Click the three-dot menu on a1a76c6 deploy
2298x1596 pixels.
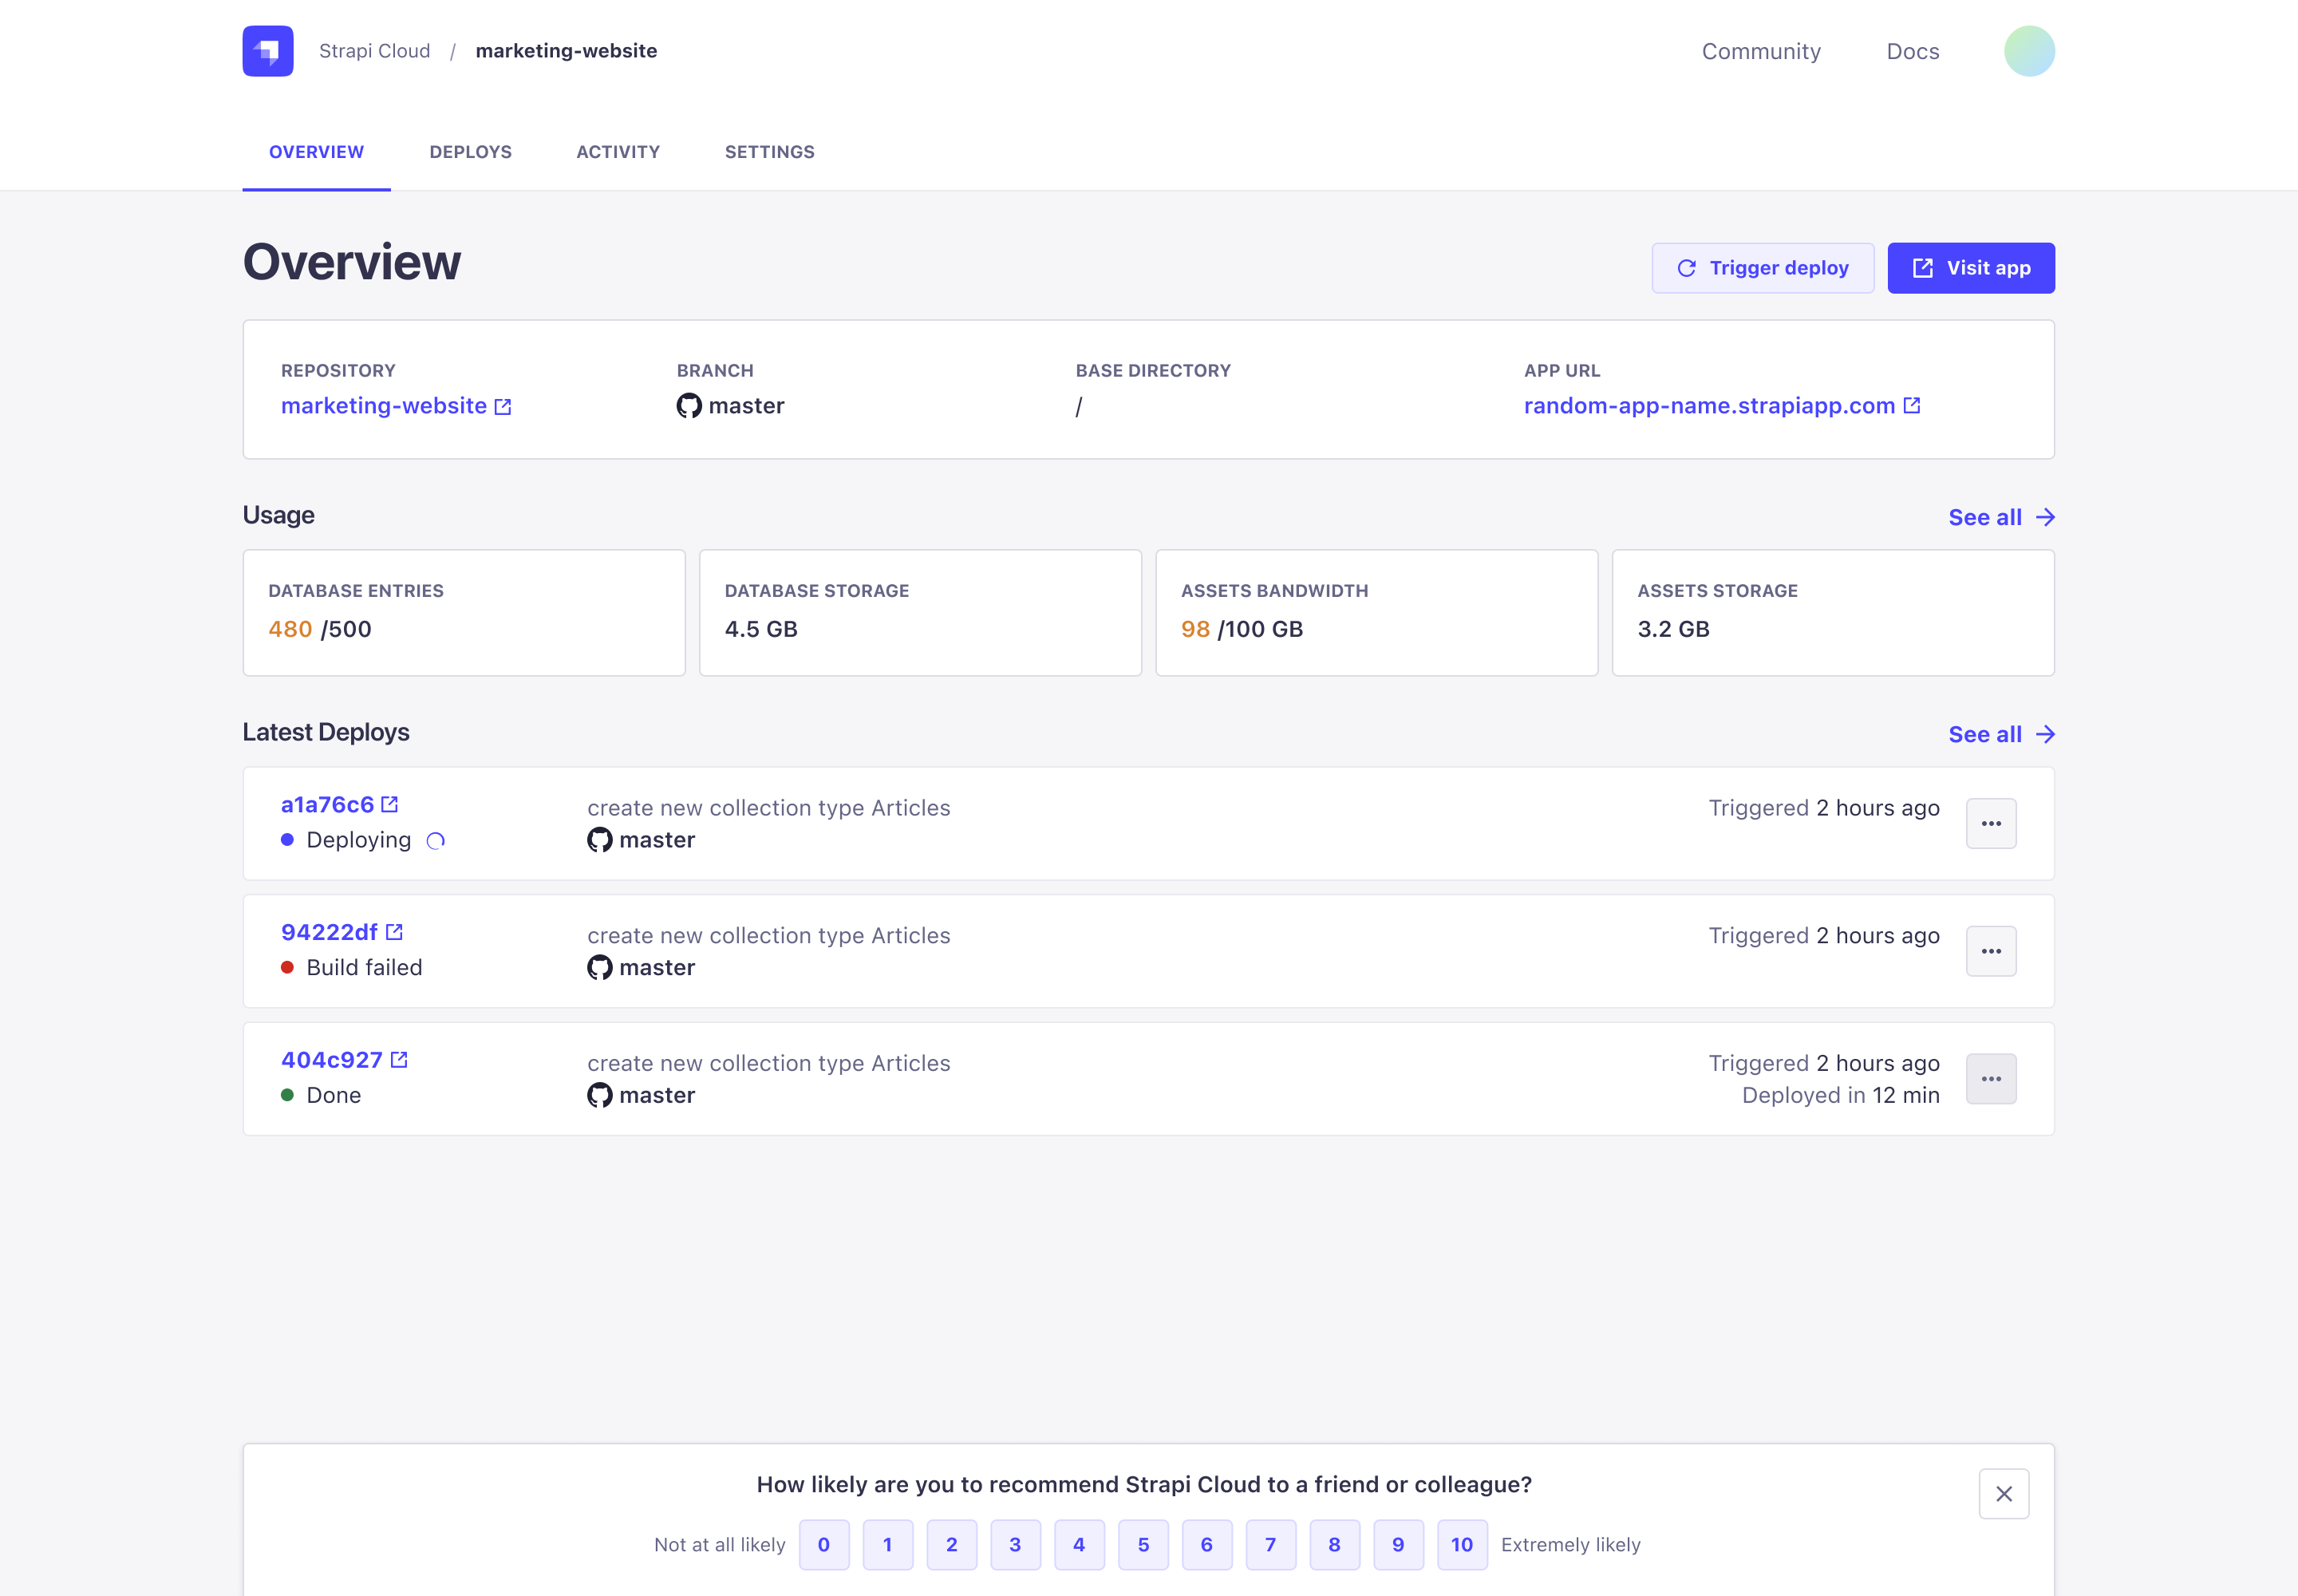point(1991,824)
